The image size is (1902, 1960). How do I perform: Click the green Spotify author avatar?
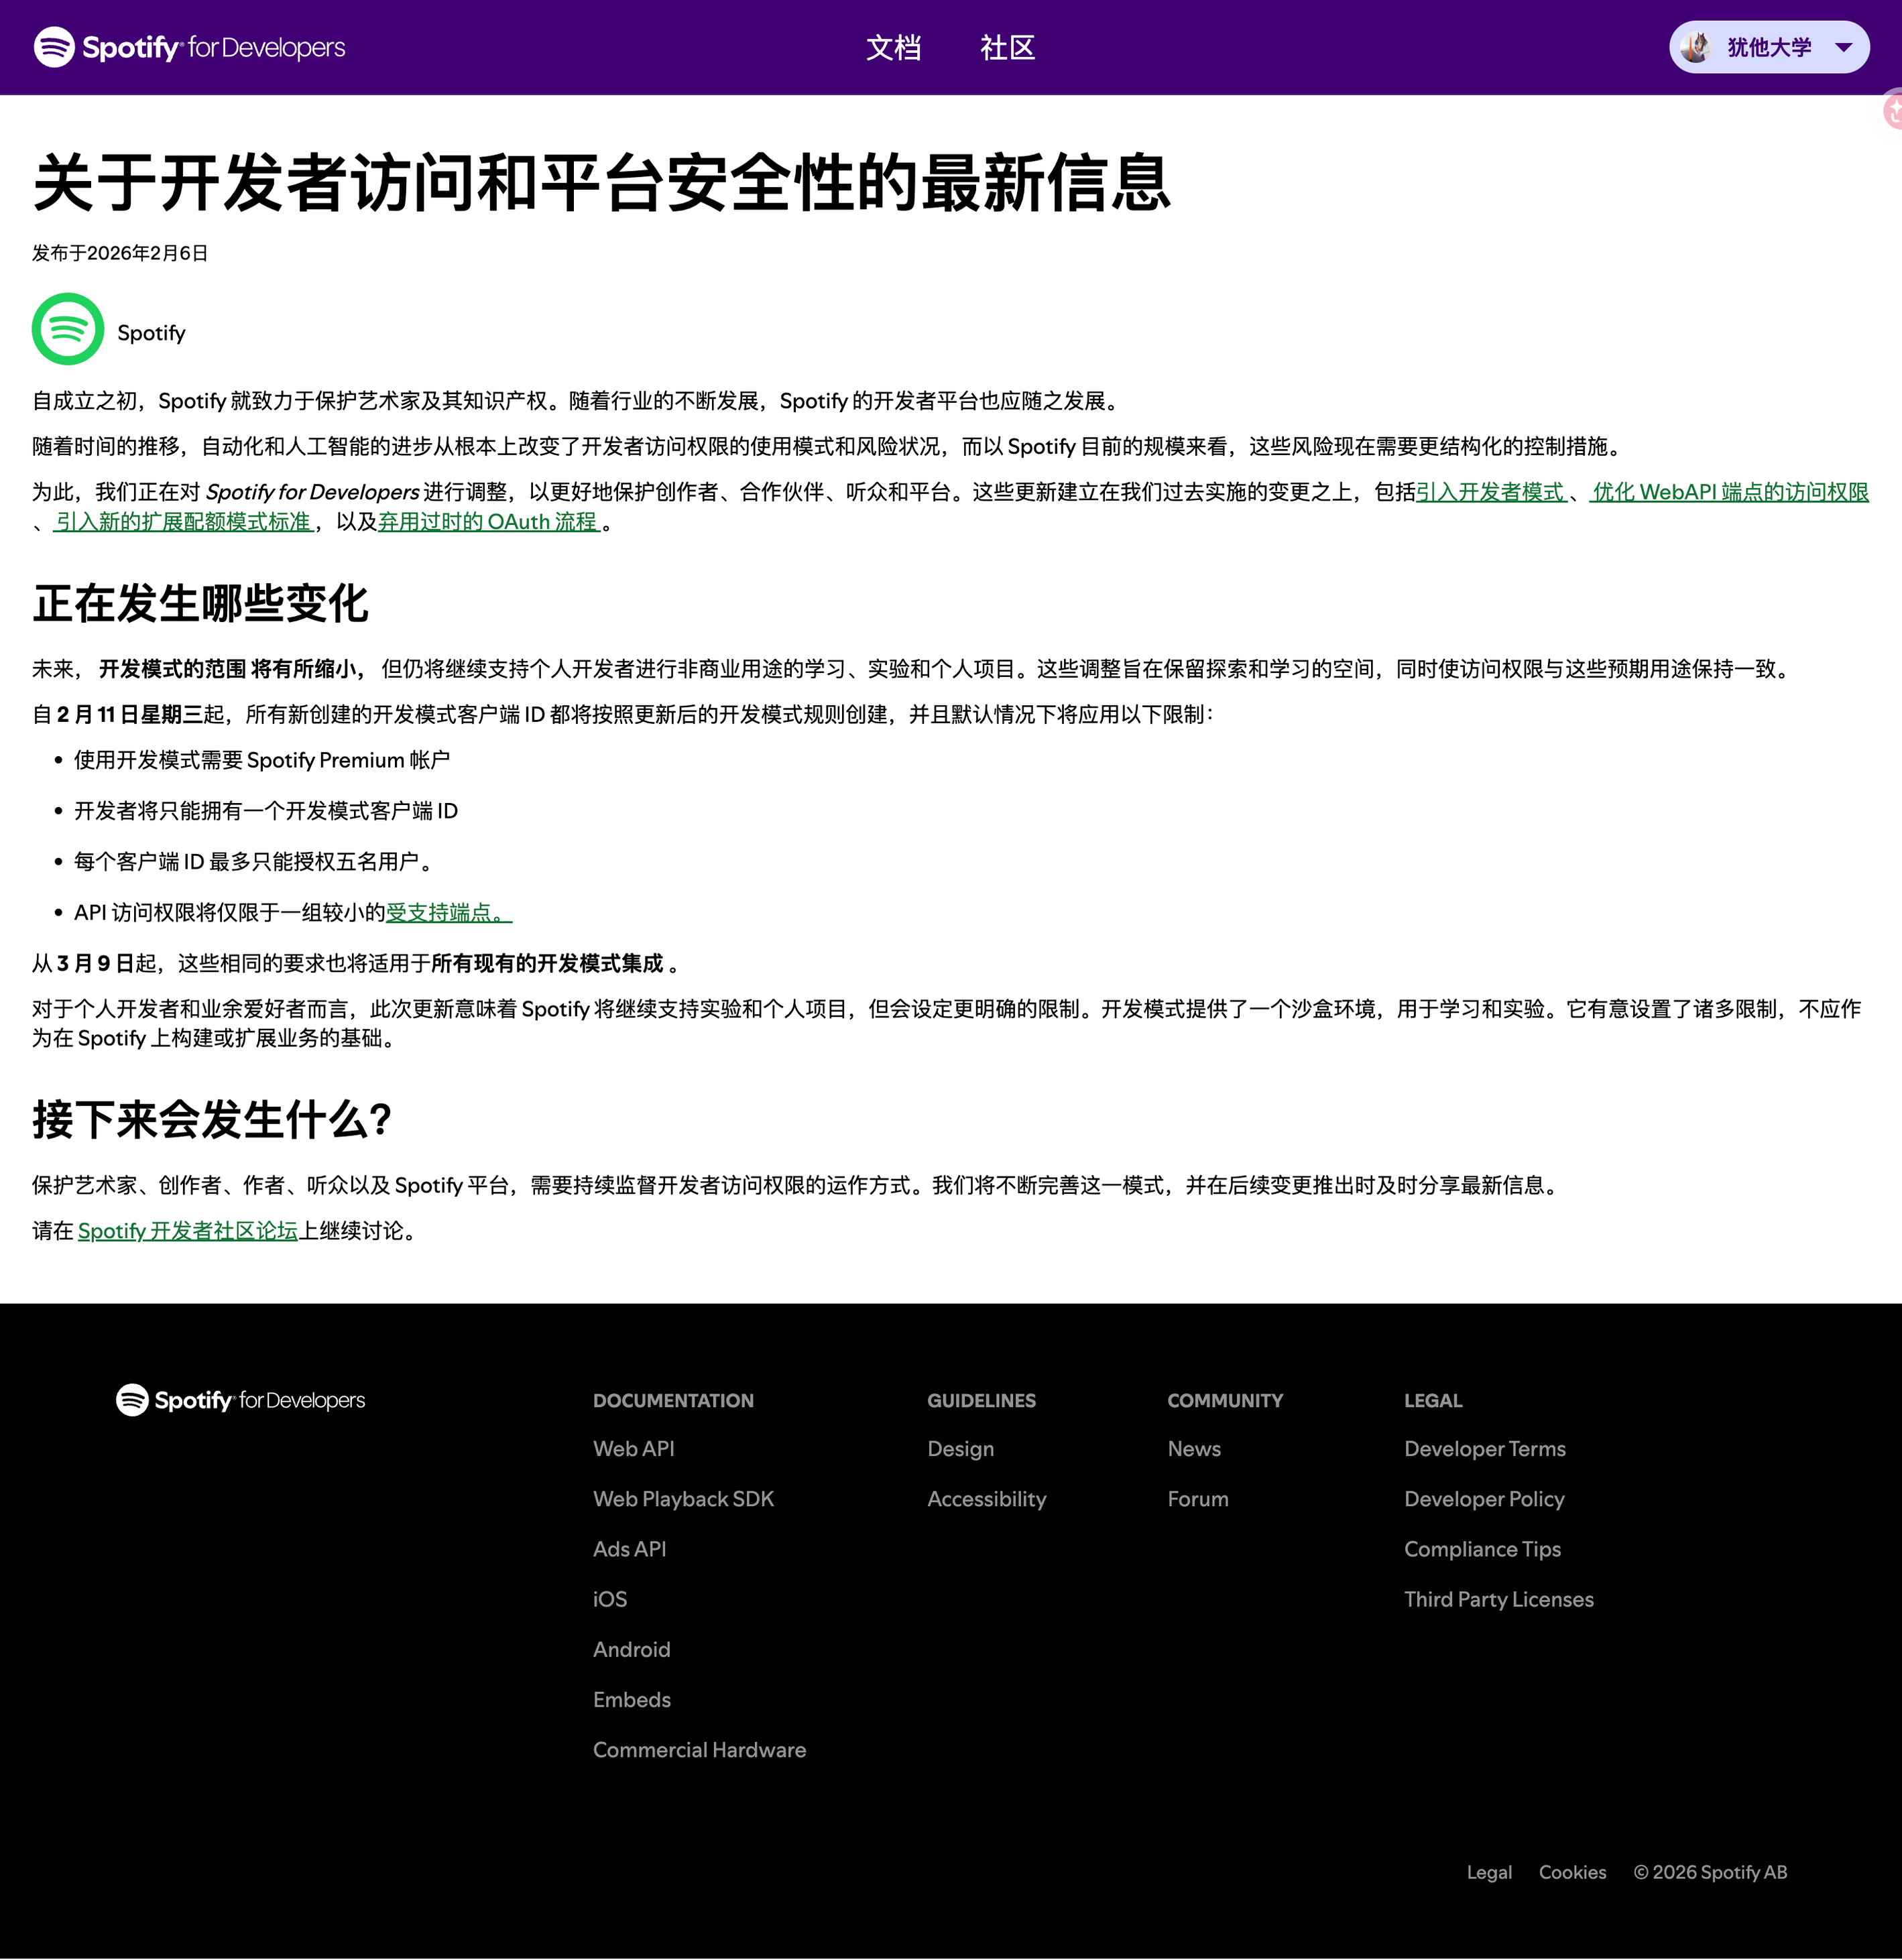point(68,329)
